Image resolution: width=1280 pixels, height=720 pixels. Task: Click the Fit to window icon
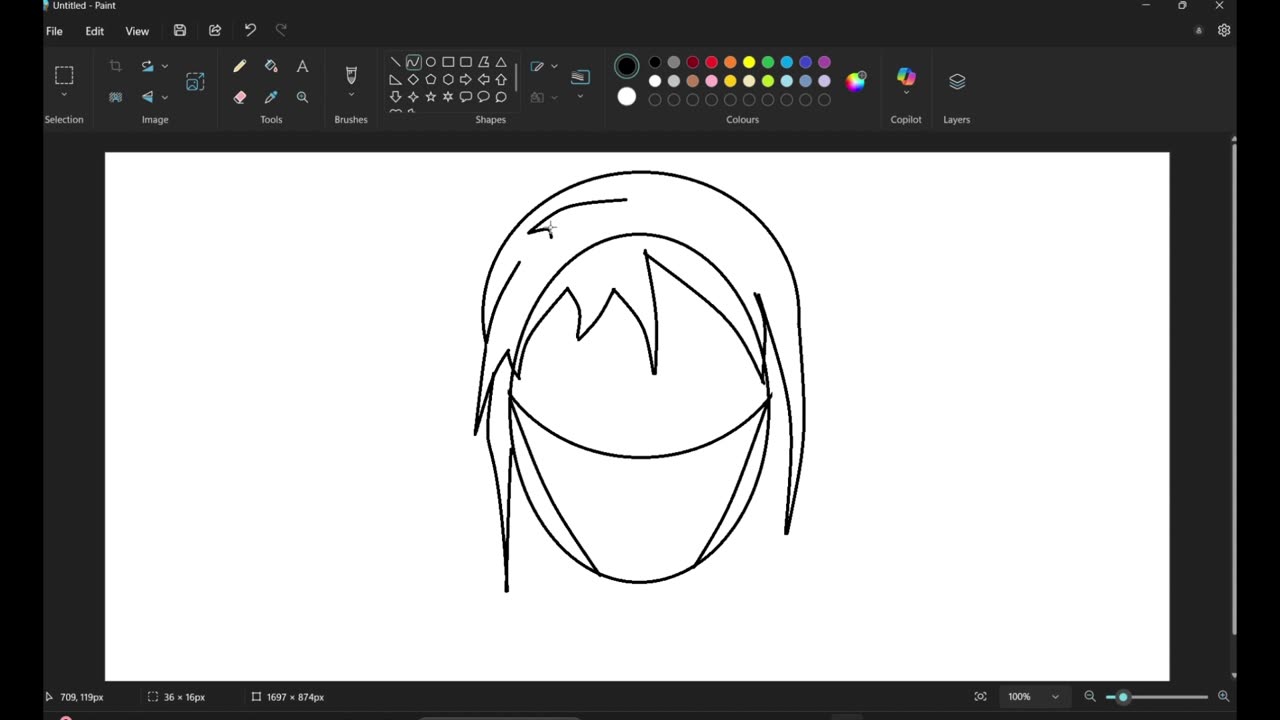pos(981,697)
